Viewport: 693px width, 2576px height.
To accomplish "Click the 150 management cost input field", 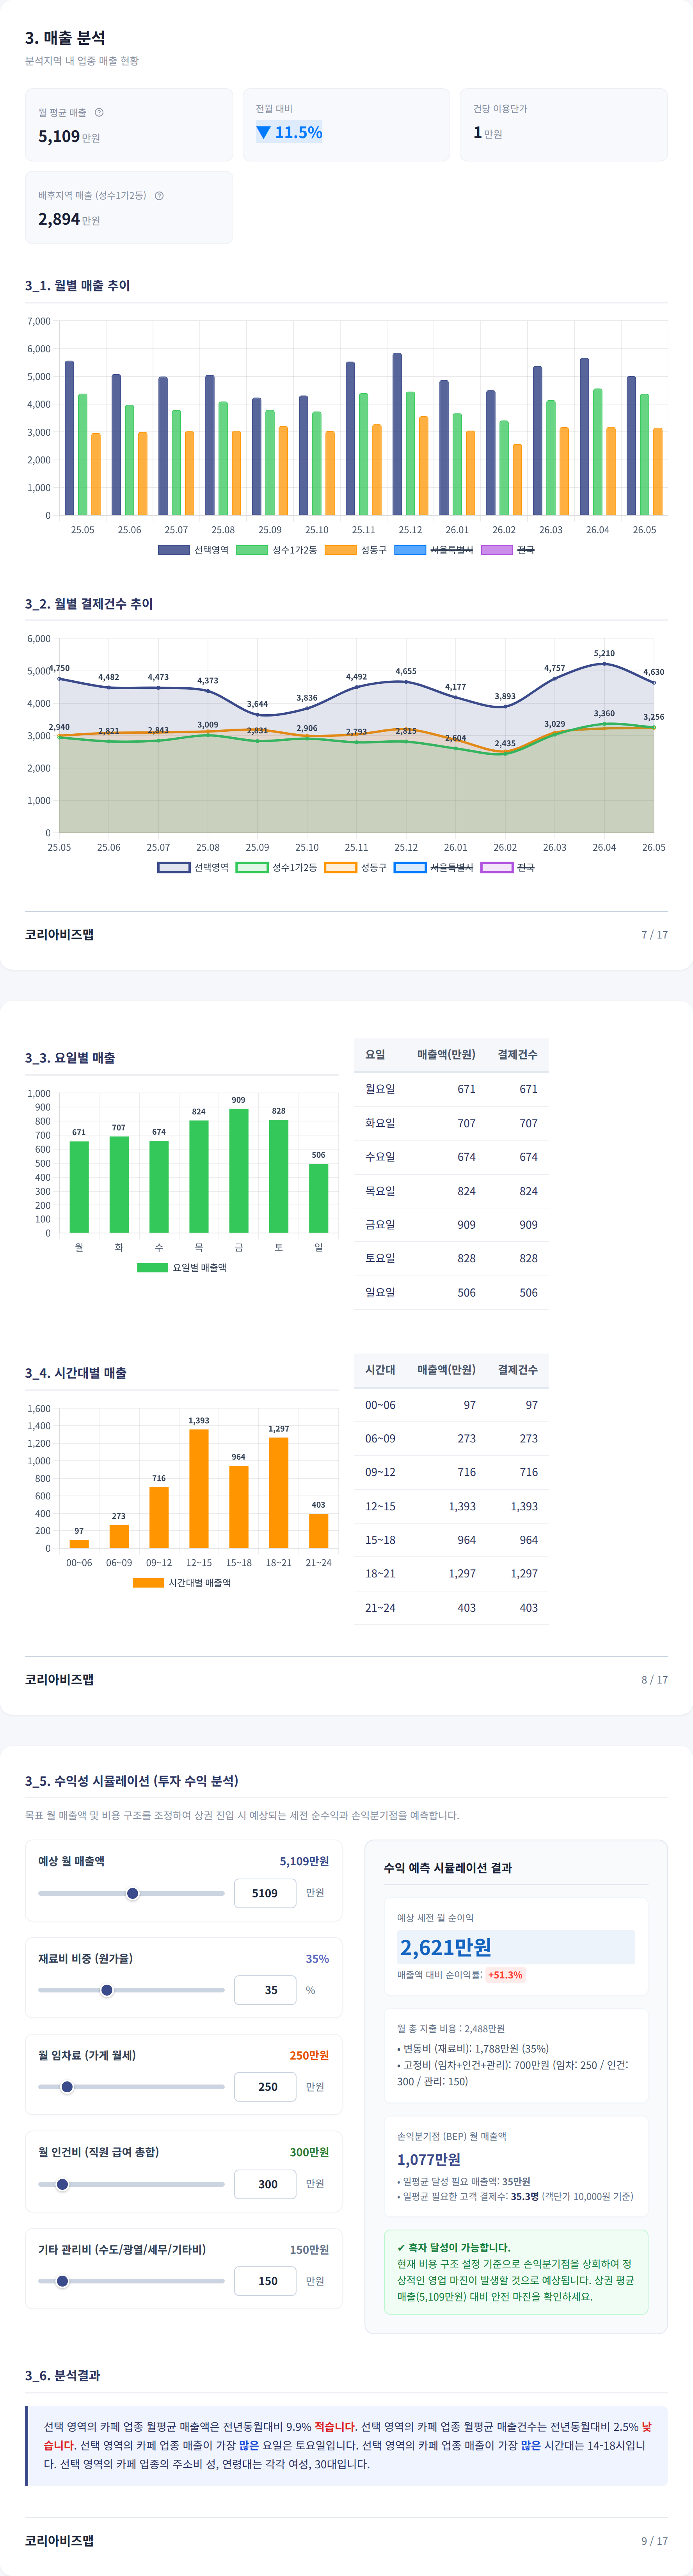I will click(x=265, y=2281).
